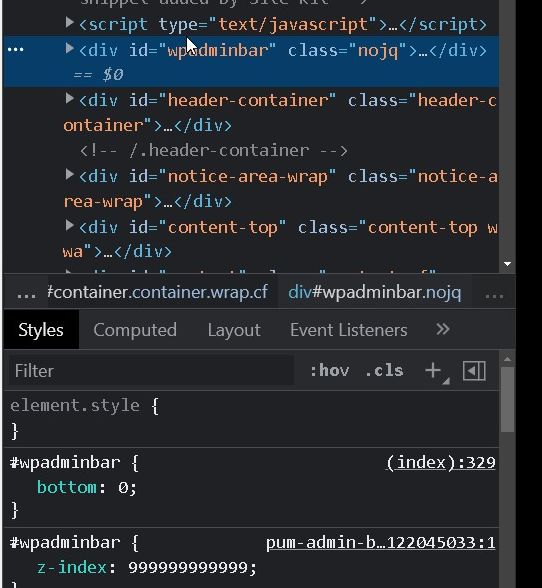Viewport: 542px width, 588px height.
Task: Click the right breadcrumb overflow ellipsis
Action: (x=494, y=294)
